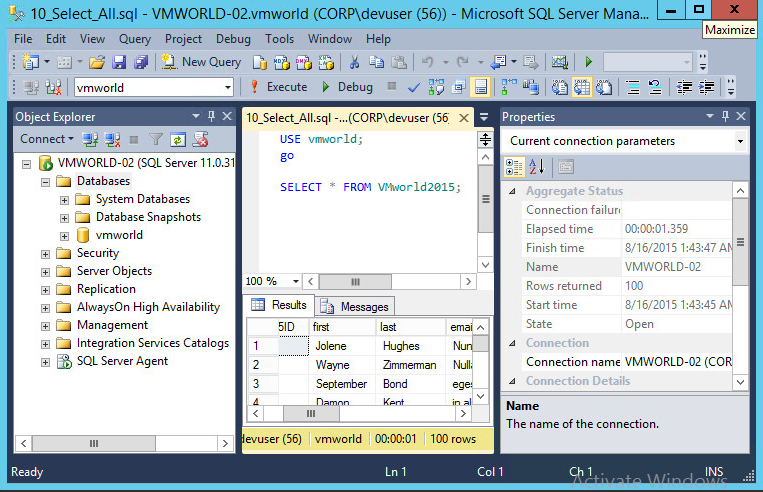The image size is (763, 492).
Task: Click the Zimmerman cell in results
Action: (411, 365)
